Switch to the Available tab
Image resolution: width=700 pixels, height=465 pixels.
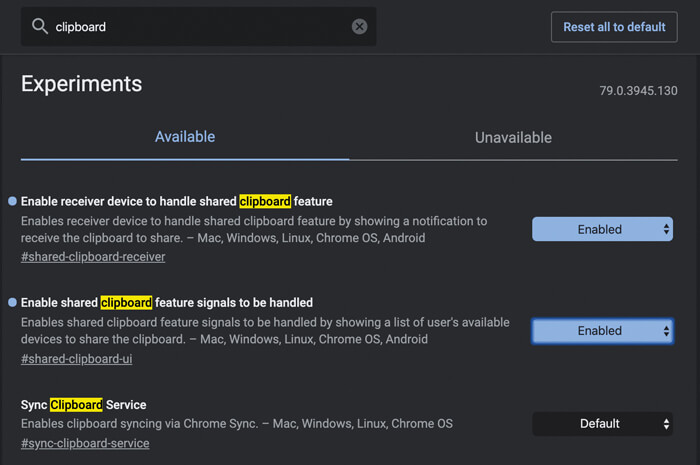click(x=185, y=137)
